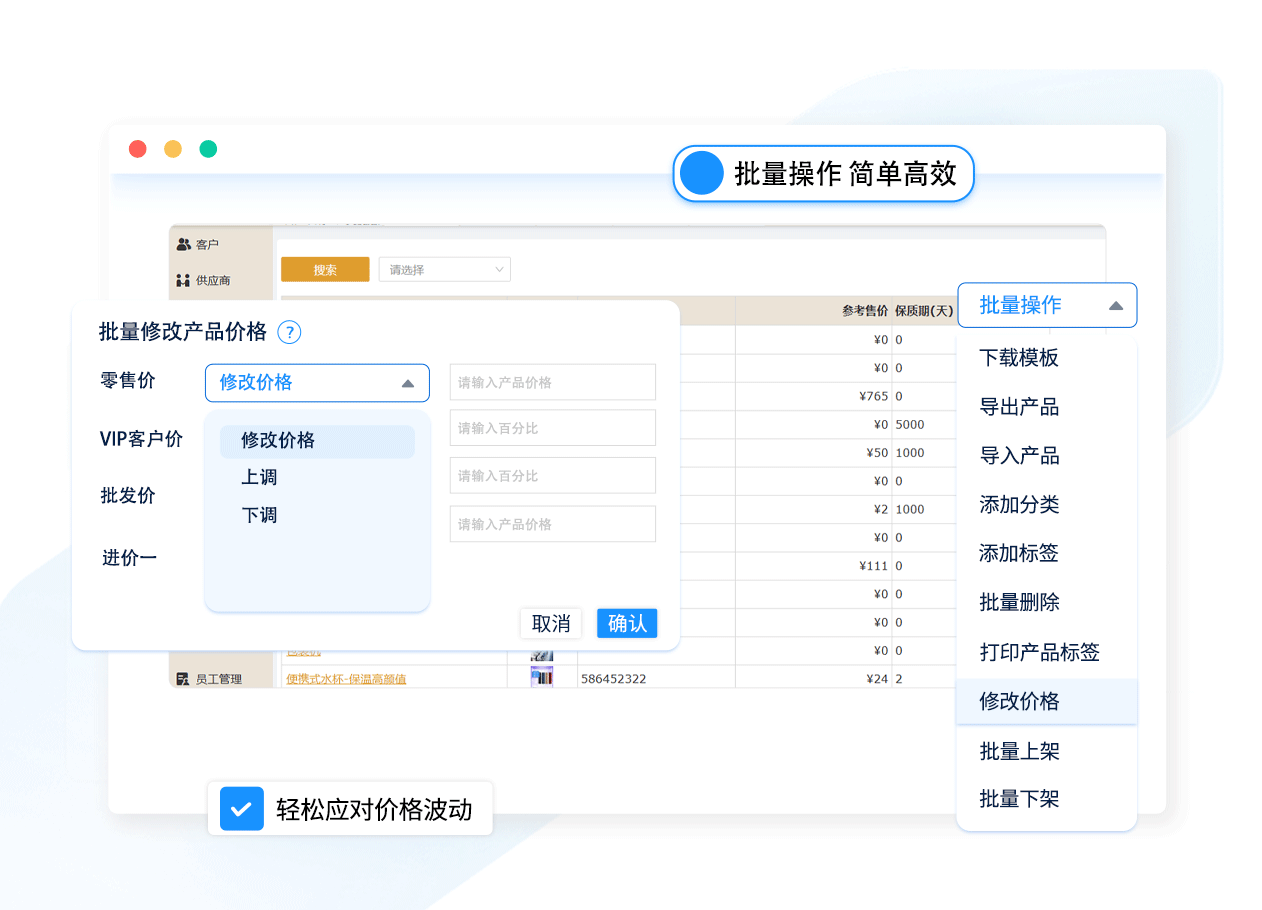1262x910 pixels.
Task: Click the blue circle beside 批量操作 简单高效
Action: 701,174
